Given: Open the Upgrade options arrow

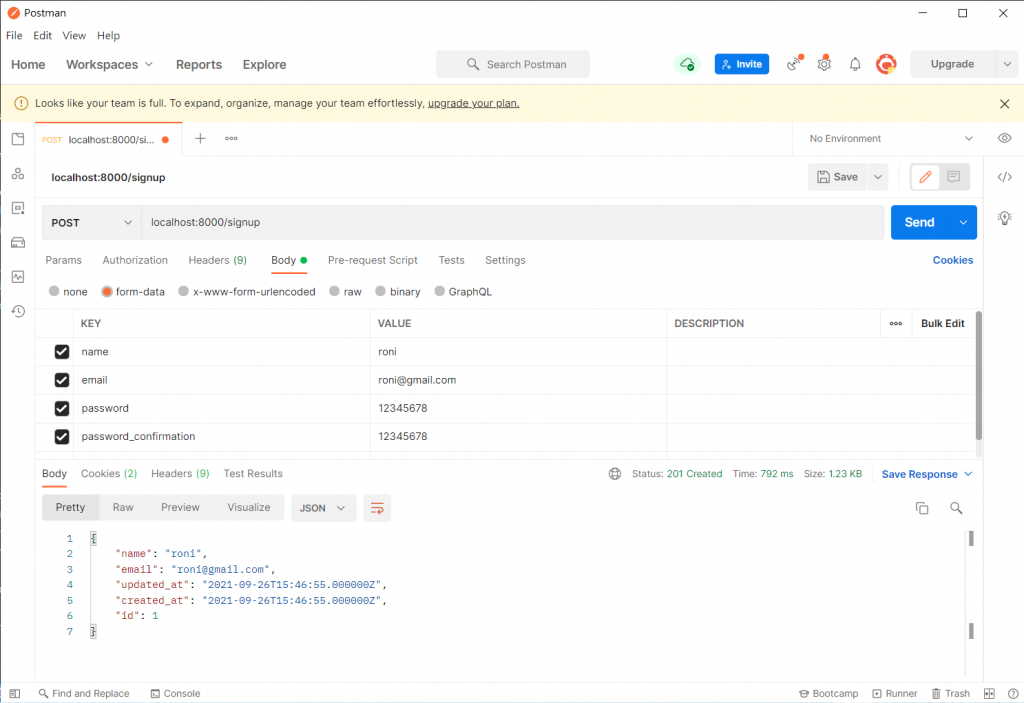Looking at the screenshot, I should click(1007, 64).
